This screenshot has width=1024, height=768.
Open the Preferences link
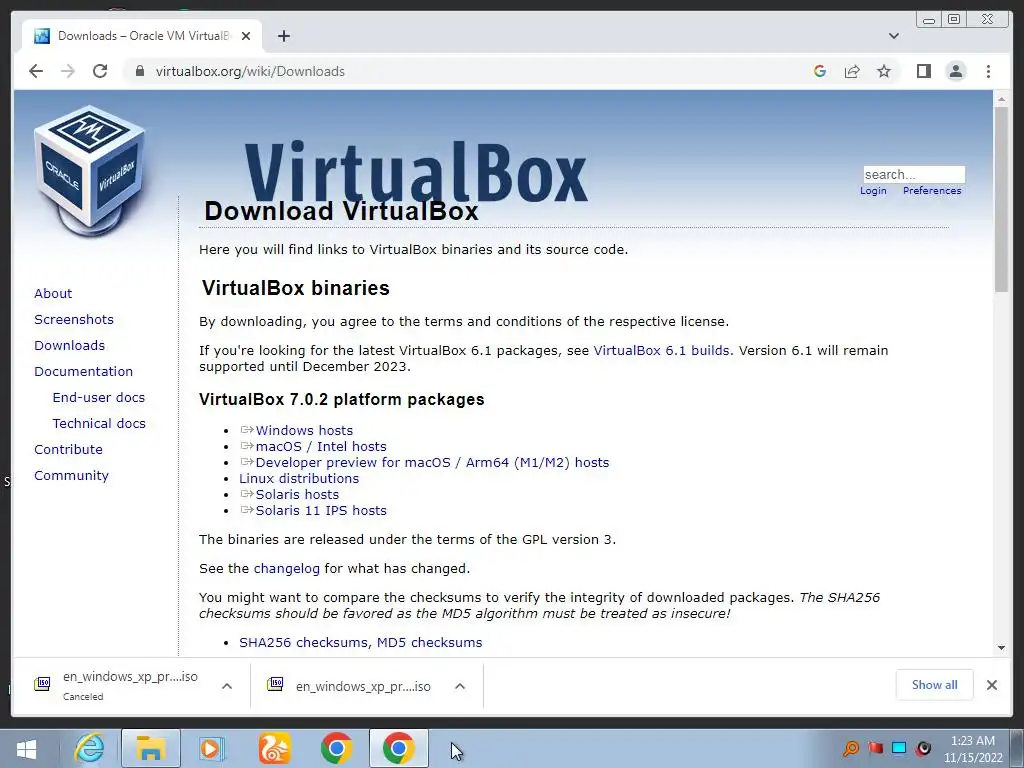click(x=932, y=191)
